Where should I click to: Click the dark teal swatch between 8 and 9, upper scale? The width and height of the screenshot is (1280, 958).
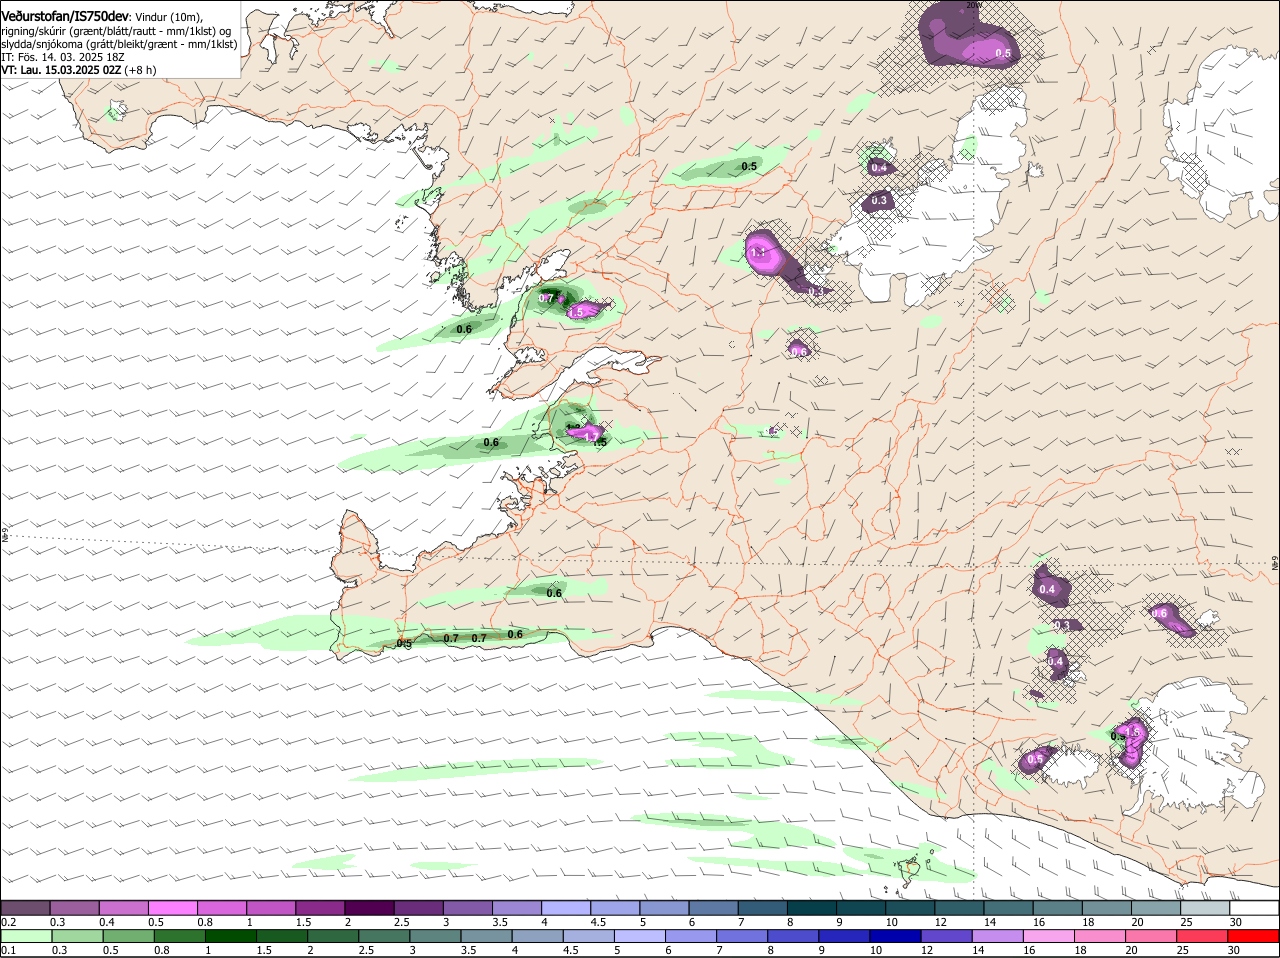(812, 907)
